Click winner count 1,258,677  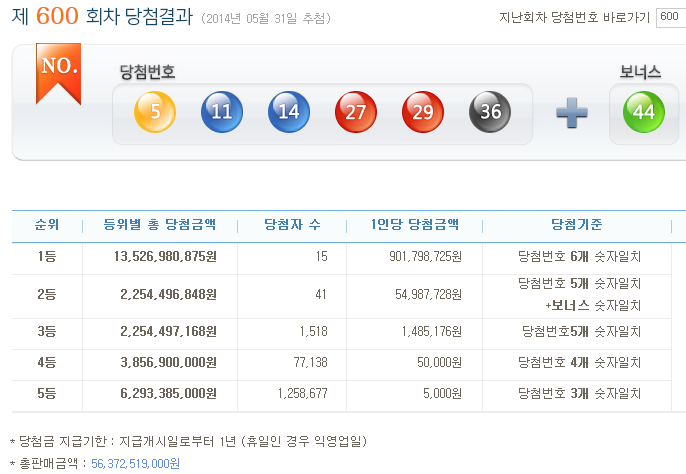[x=303, y=393]
